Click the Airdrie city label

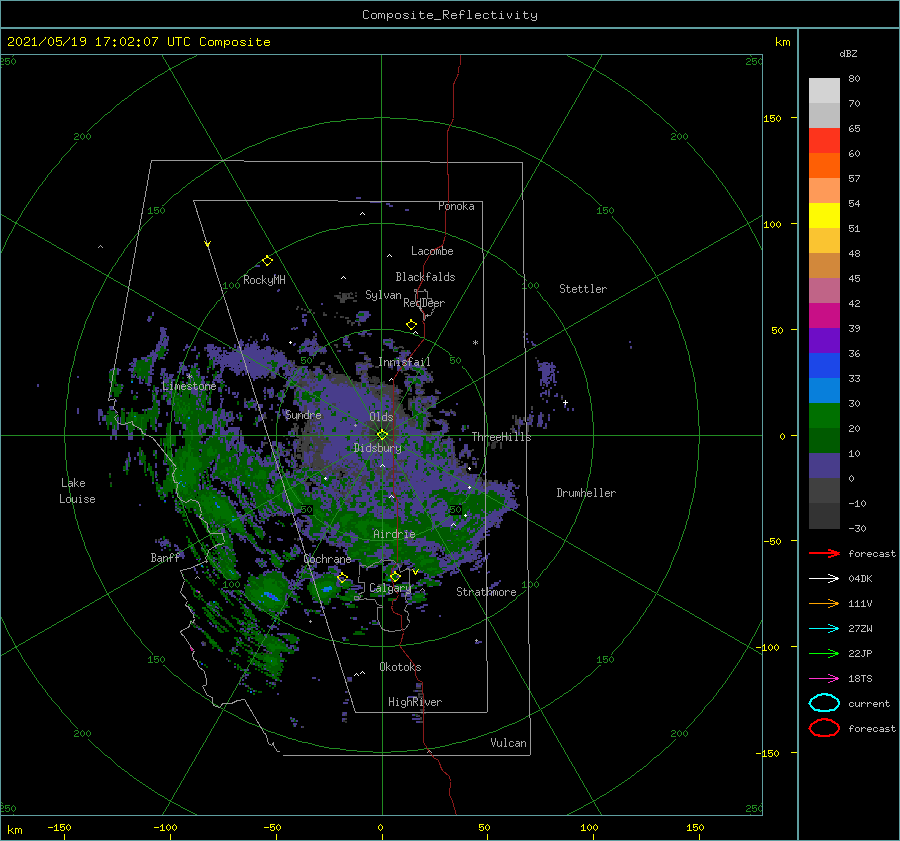click(x=394, y=534)
